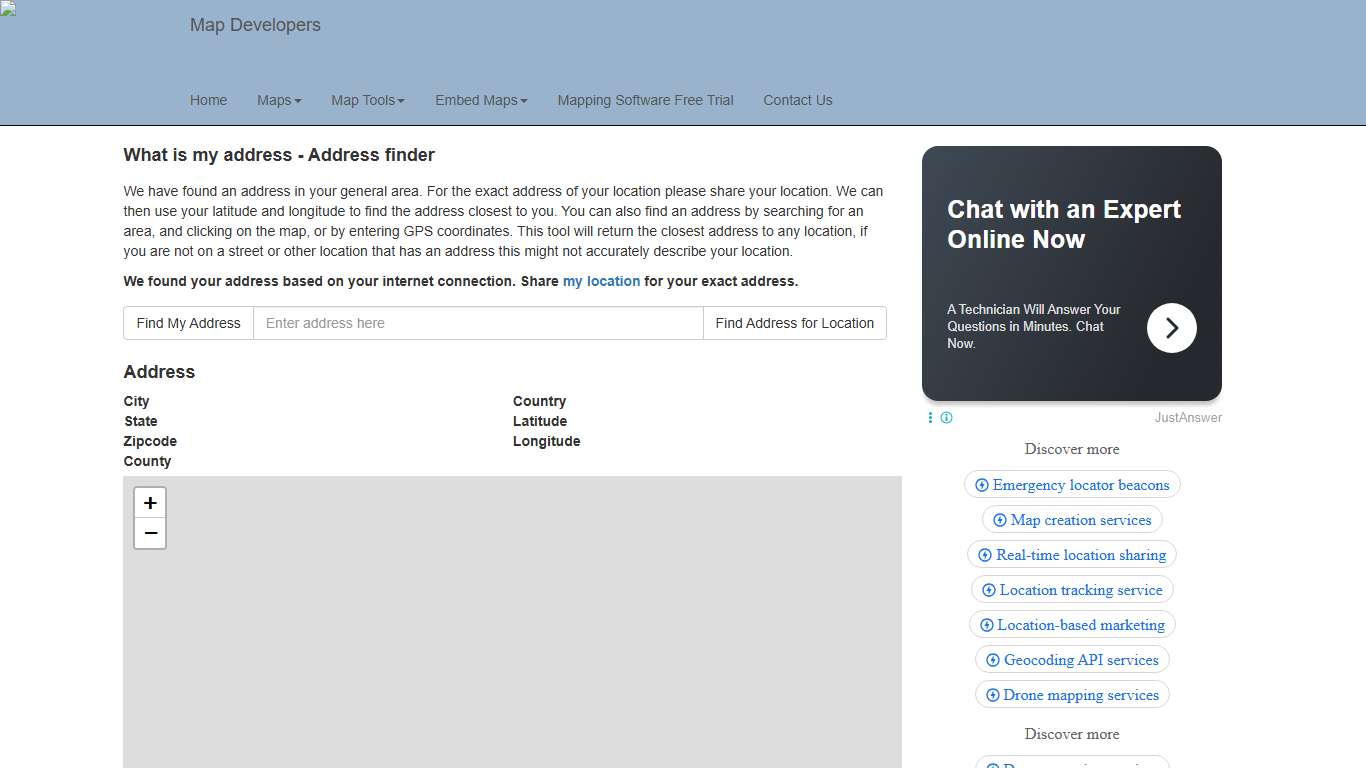The height and width of the screenshot is (768, 1366).
Task: Open the Location tracking service link
Action: coord(1072,589)
